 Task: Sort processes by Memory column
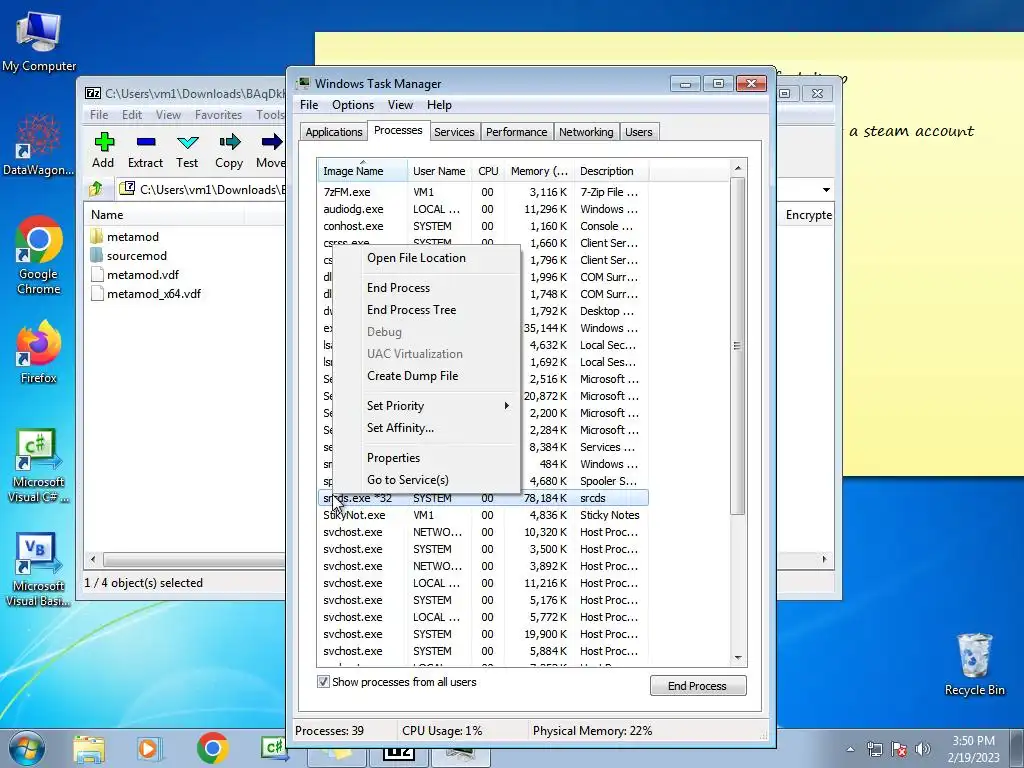pos(539,171)
